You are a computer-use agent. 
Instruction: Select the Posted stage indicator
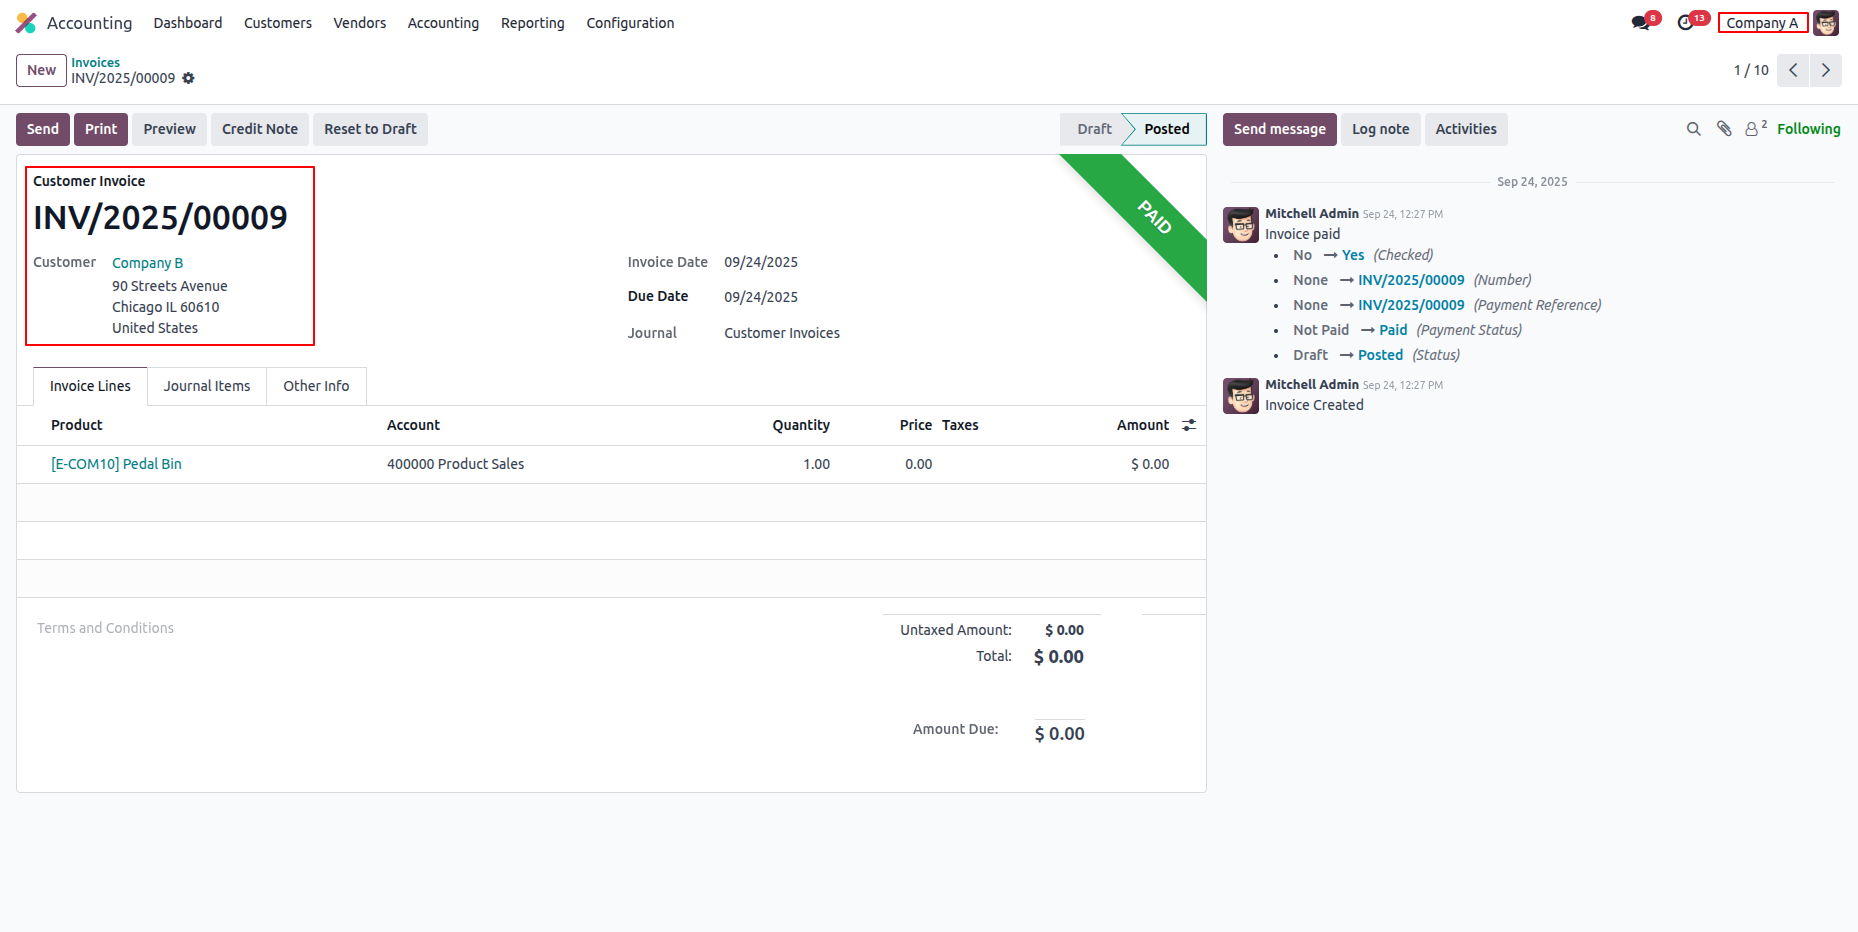1165,129
